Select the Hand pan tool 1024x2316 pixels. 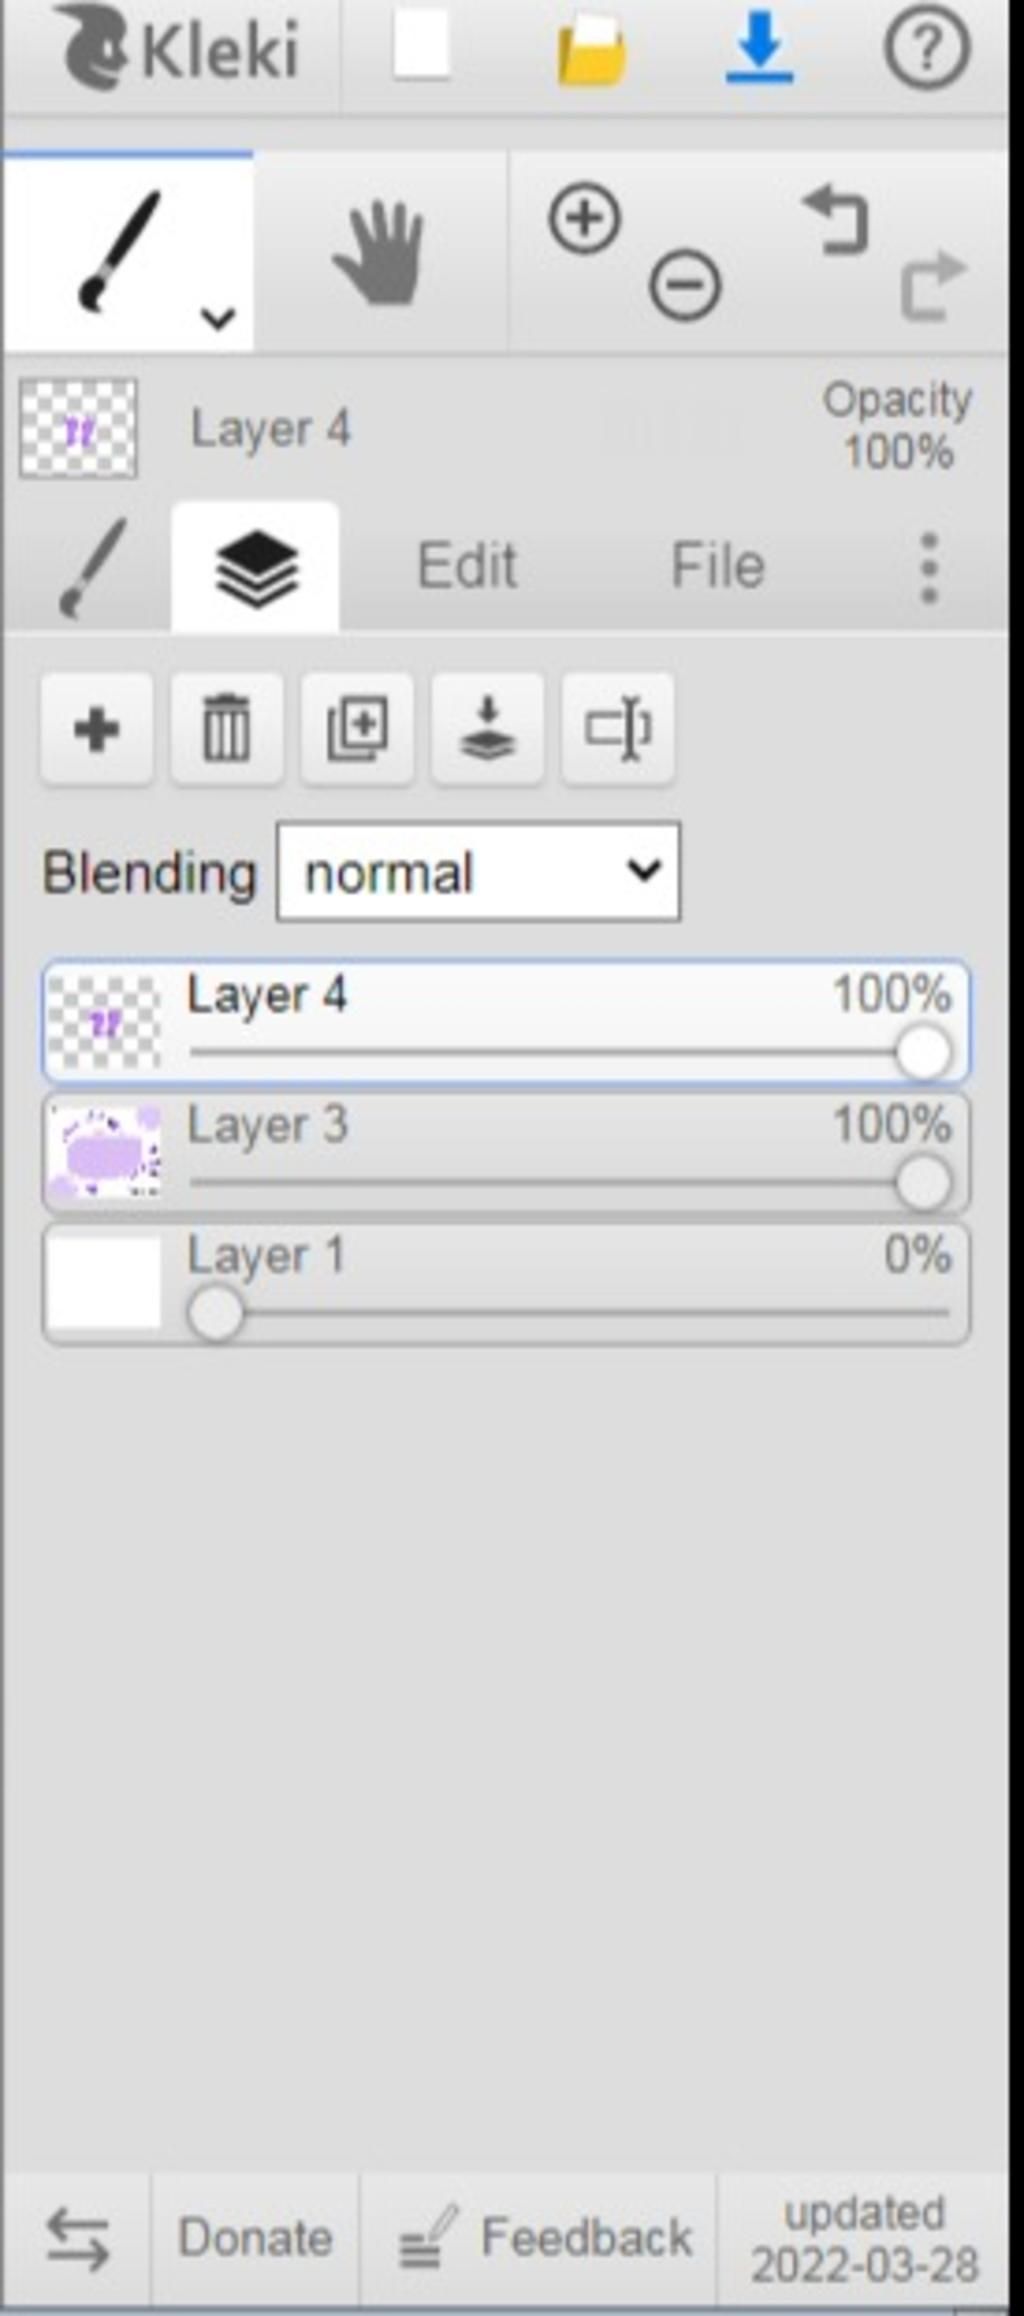380,252
